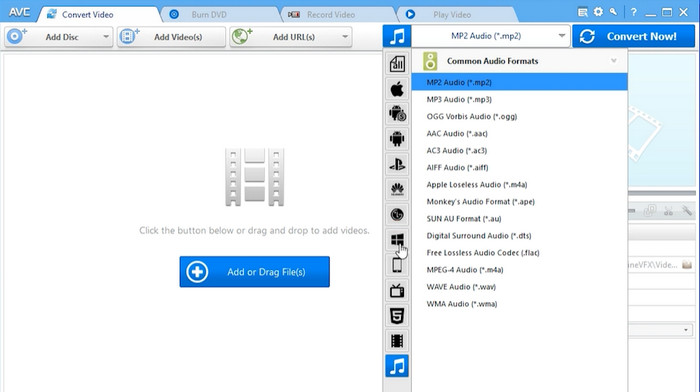Screen dimensions: 700x392
Task: Click the AVC logo in the top-left
Action: (19, 13)
